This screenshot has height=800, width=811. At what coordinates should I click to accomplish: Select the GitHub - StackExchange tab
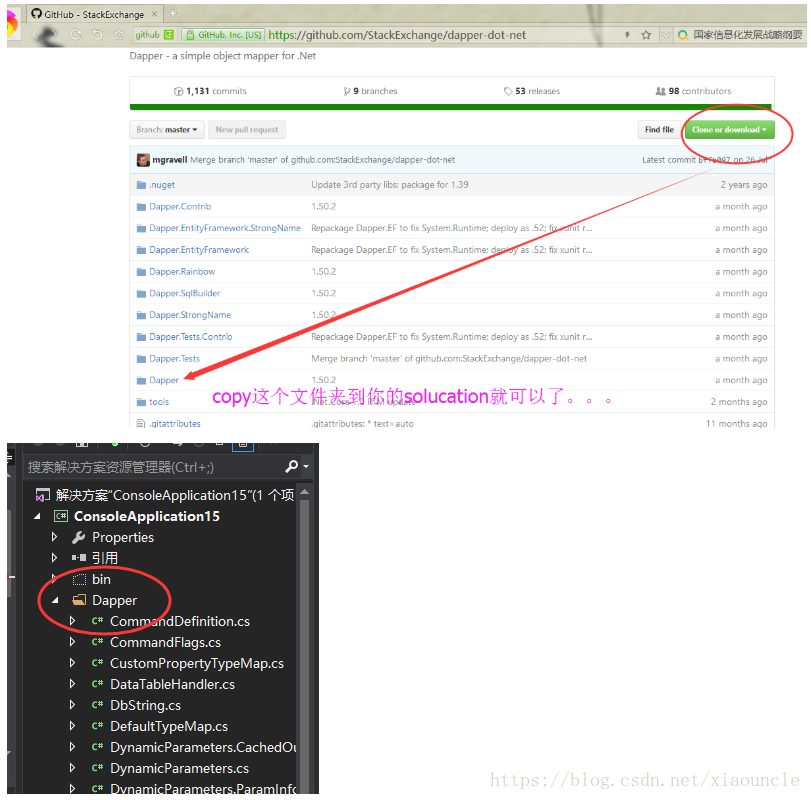(x=94, y=14)
